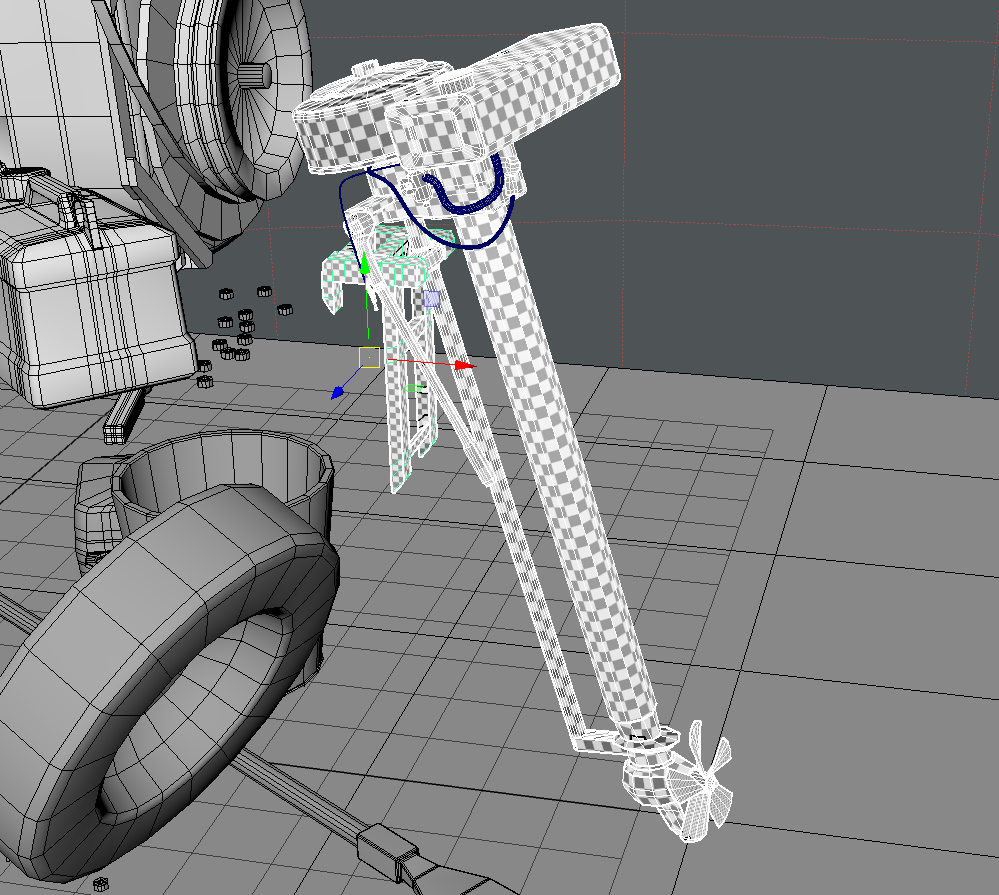This screenshot has height=895, width=999.
Task: Click the red X-axis arrow of the move gizmo
Action: (463, 366)
